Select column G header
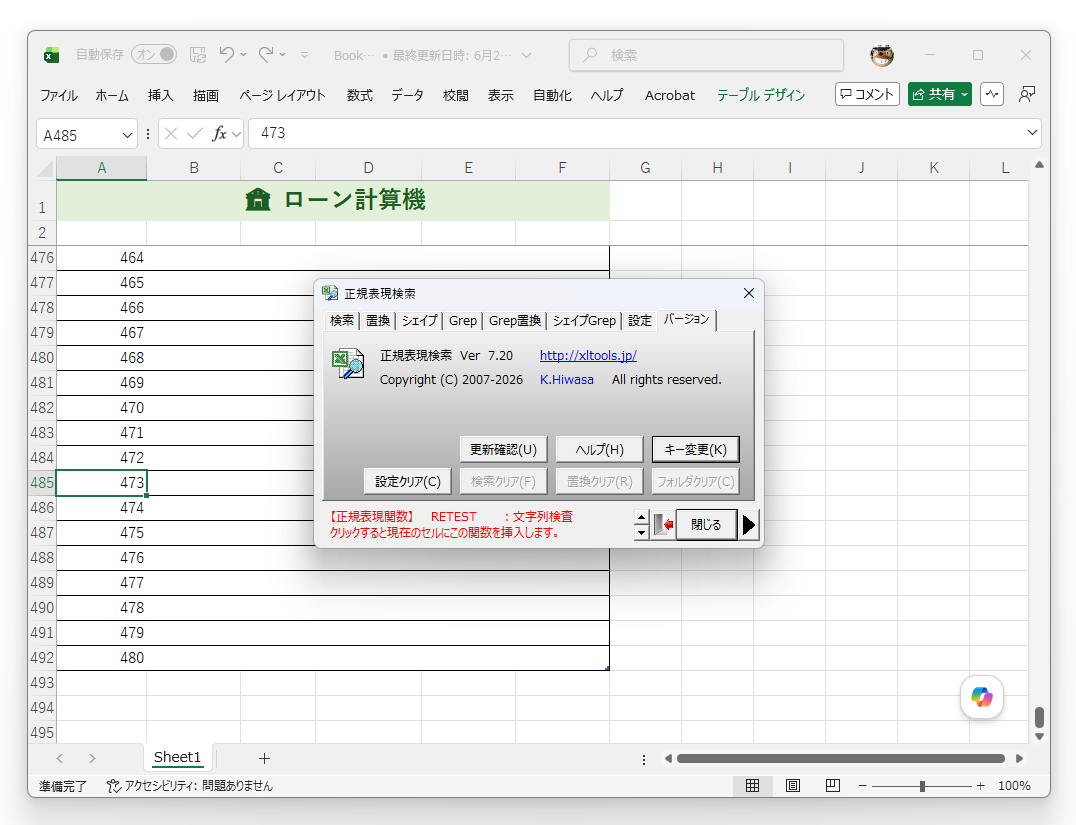The image size is (1076, 825). click(645, 168)
